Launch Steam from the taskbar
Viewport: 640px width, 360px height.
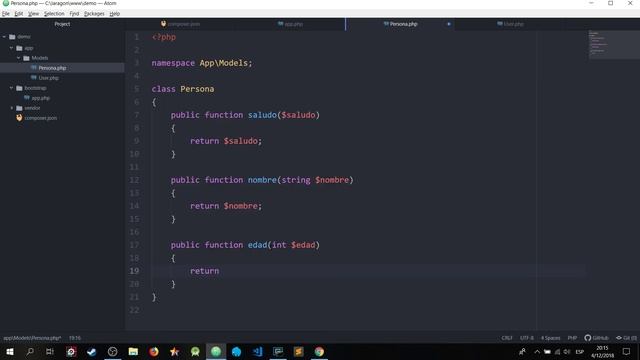pos(92,351)
